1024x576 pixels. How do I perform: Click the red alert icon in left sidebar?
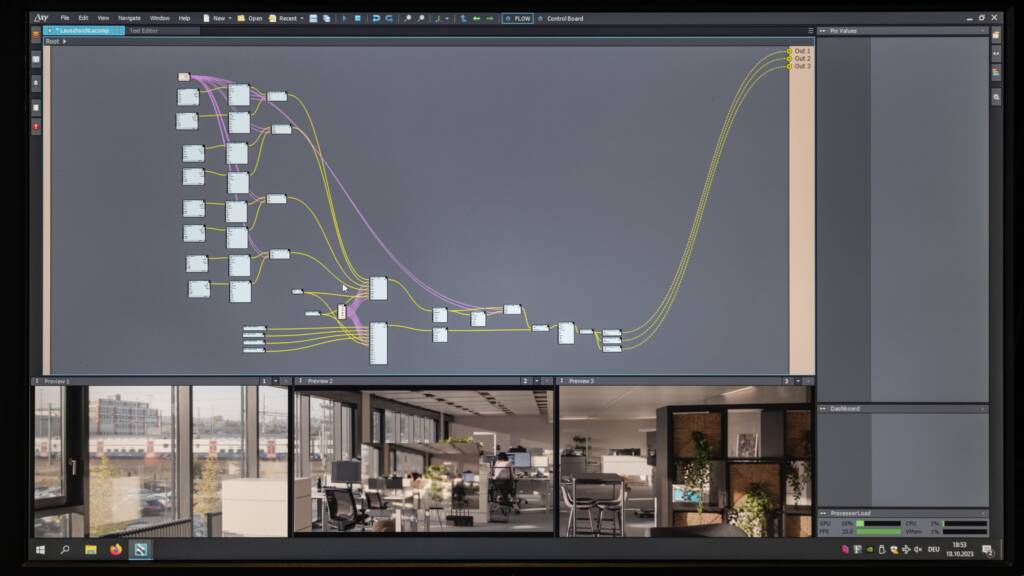point(36,127)
